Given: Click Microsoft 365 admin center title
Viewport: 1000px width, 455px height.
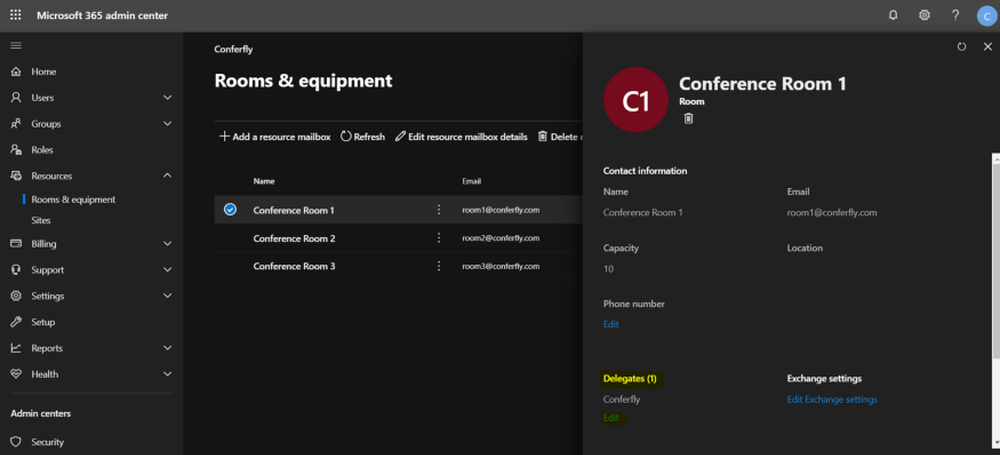Looking at the screenshot, I should coord(102,15).
